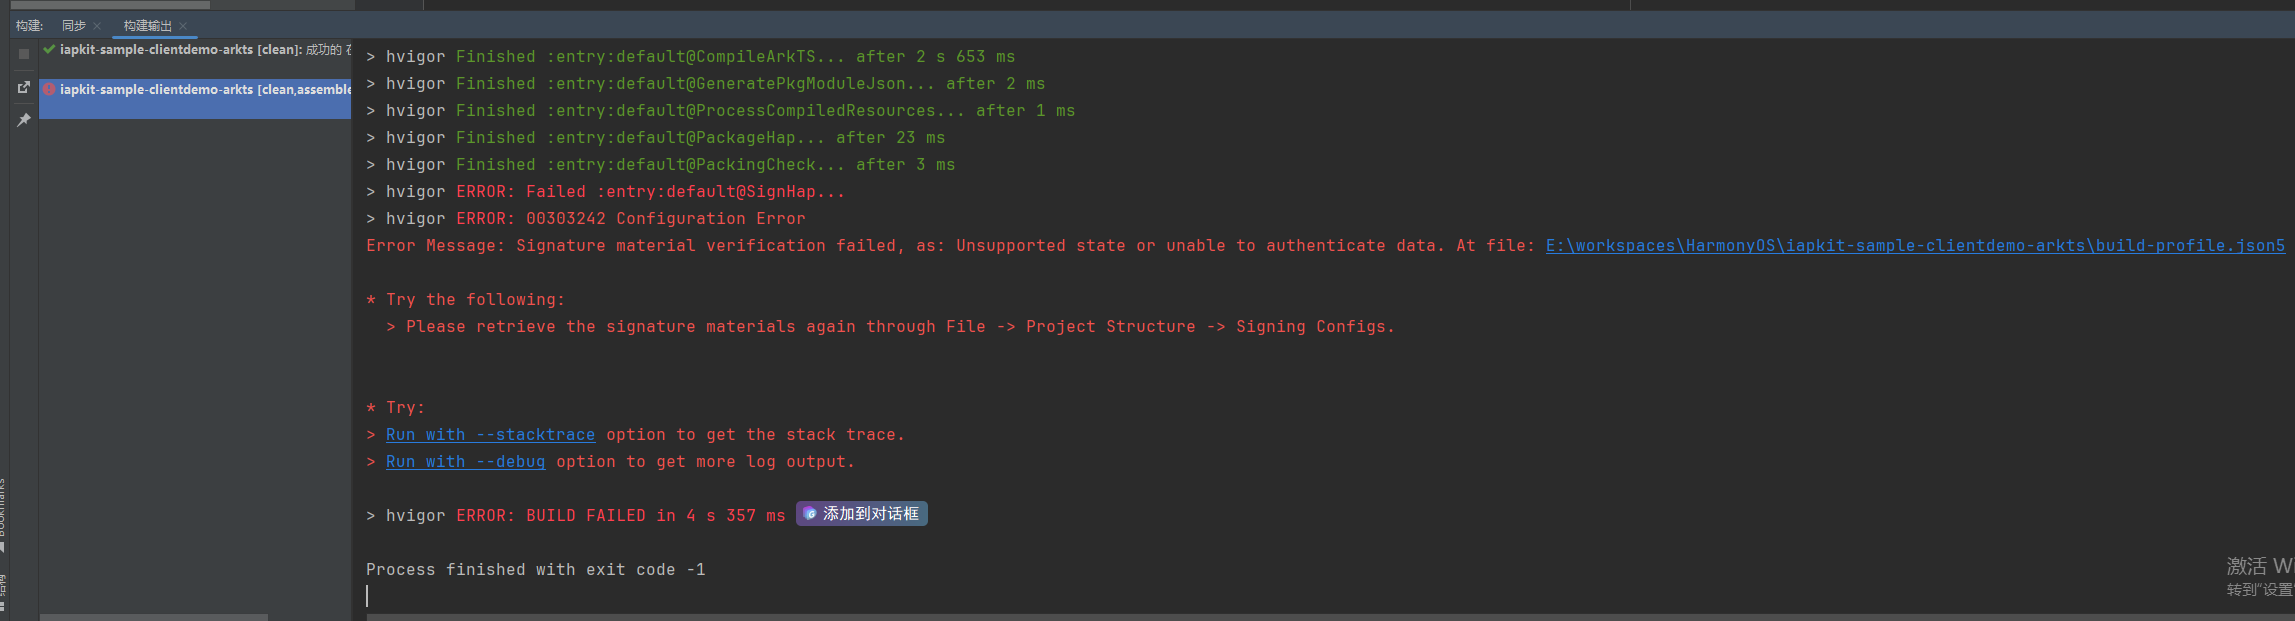This screenshot has height=621, width=2295.
Task: Select the successful [clean] build entry
Action: point(200,49)
